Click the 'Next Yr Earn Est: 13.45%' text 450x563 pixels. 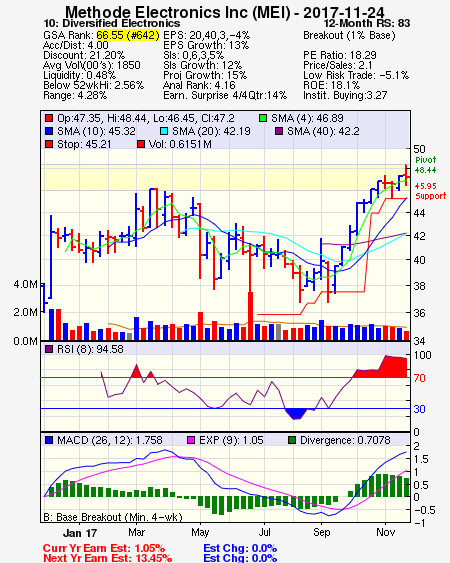coord(107,558)
